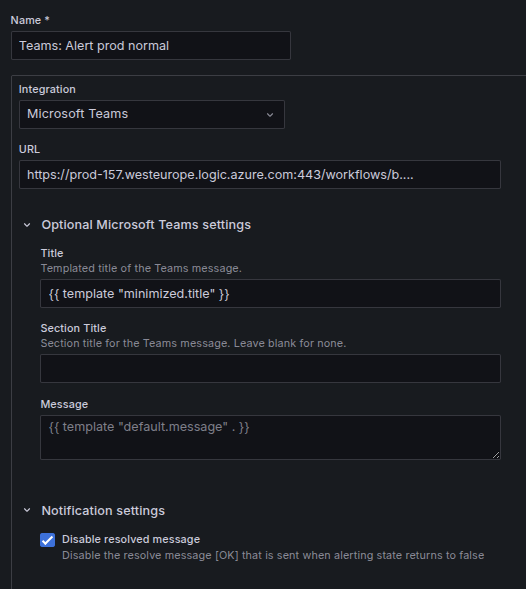Click the Message textarea with default.message placeholder
This screenshot has height=589, width=526.
point(270,437)
